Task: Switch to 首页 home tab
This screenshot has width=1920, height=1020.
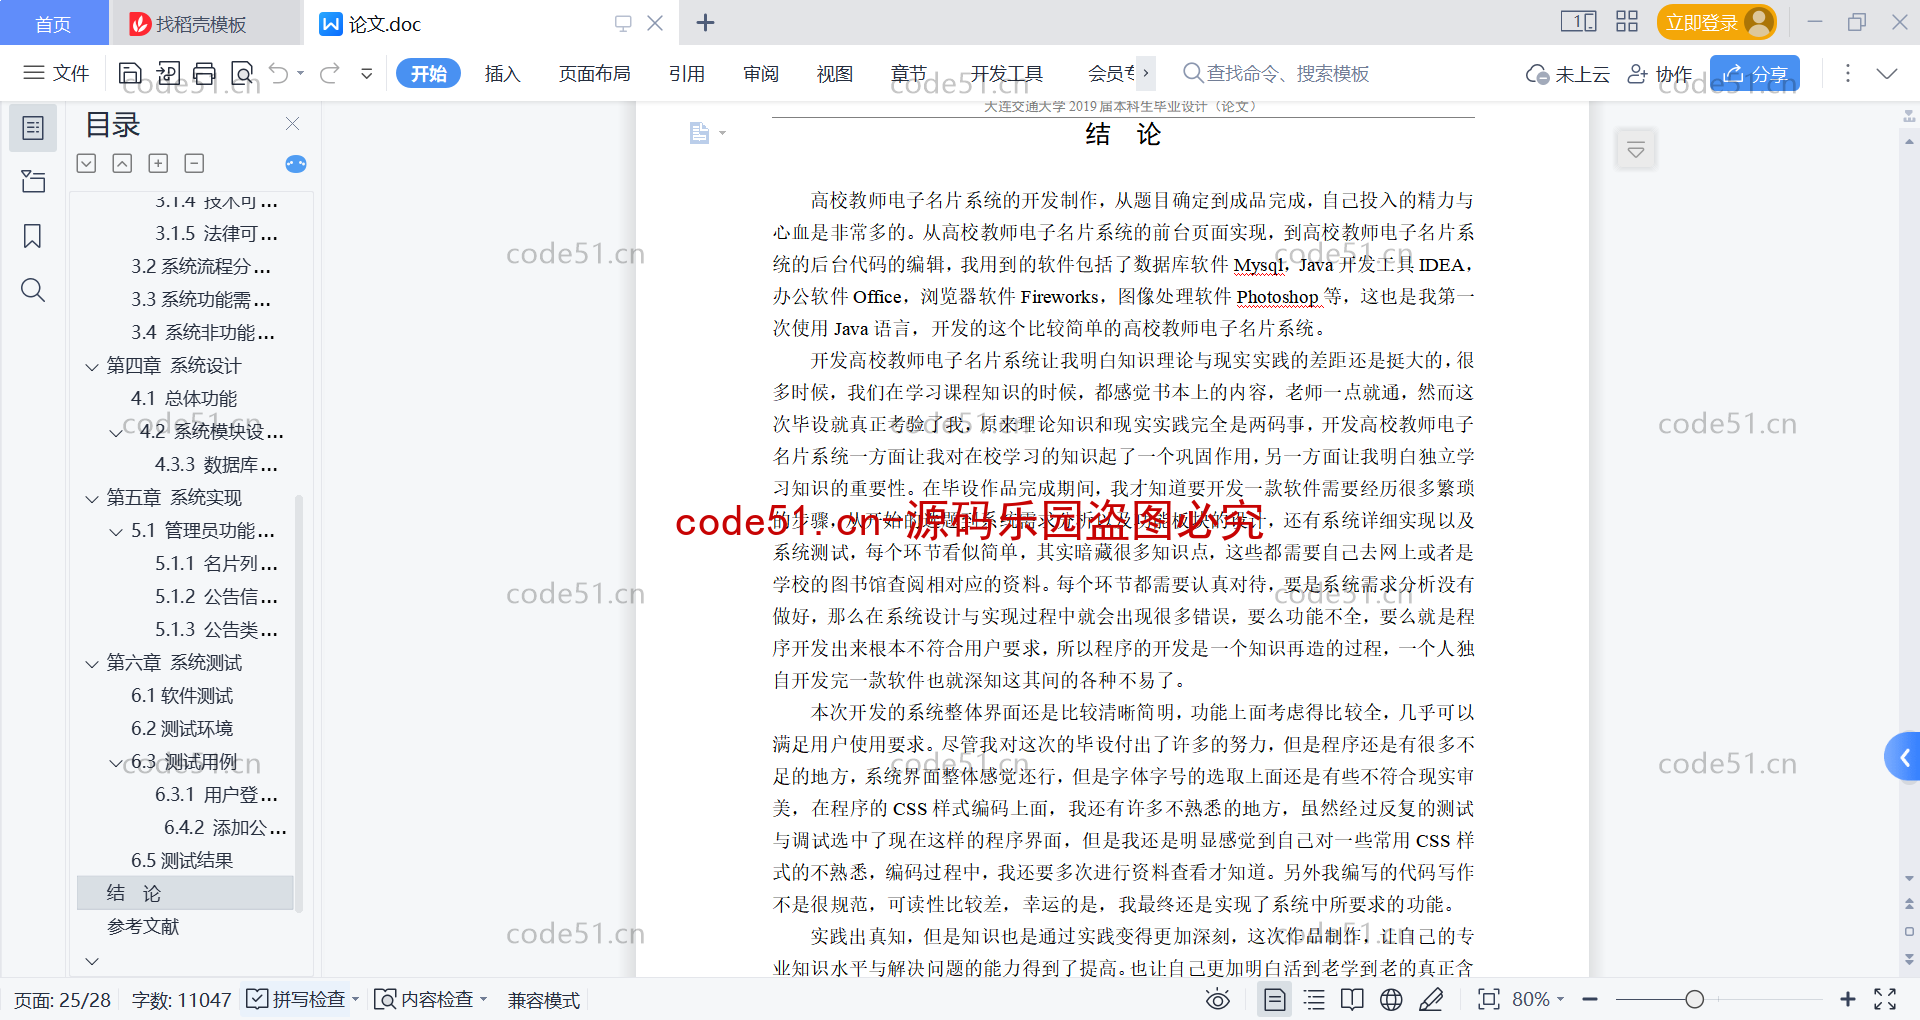Action: pos(54,23)
